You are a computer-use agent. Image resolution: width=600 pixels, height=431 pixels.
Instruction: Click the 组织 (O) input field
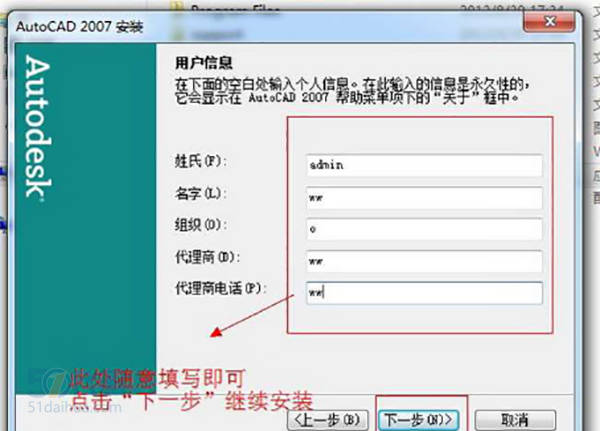424,229
